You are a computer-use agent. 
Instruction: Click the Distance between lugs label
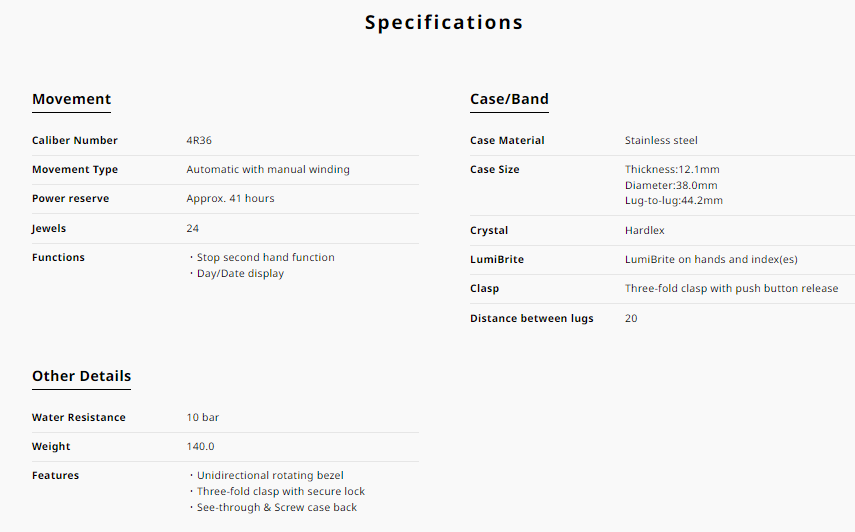[x=532, y=319]
